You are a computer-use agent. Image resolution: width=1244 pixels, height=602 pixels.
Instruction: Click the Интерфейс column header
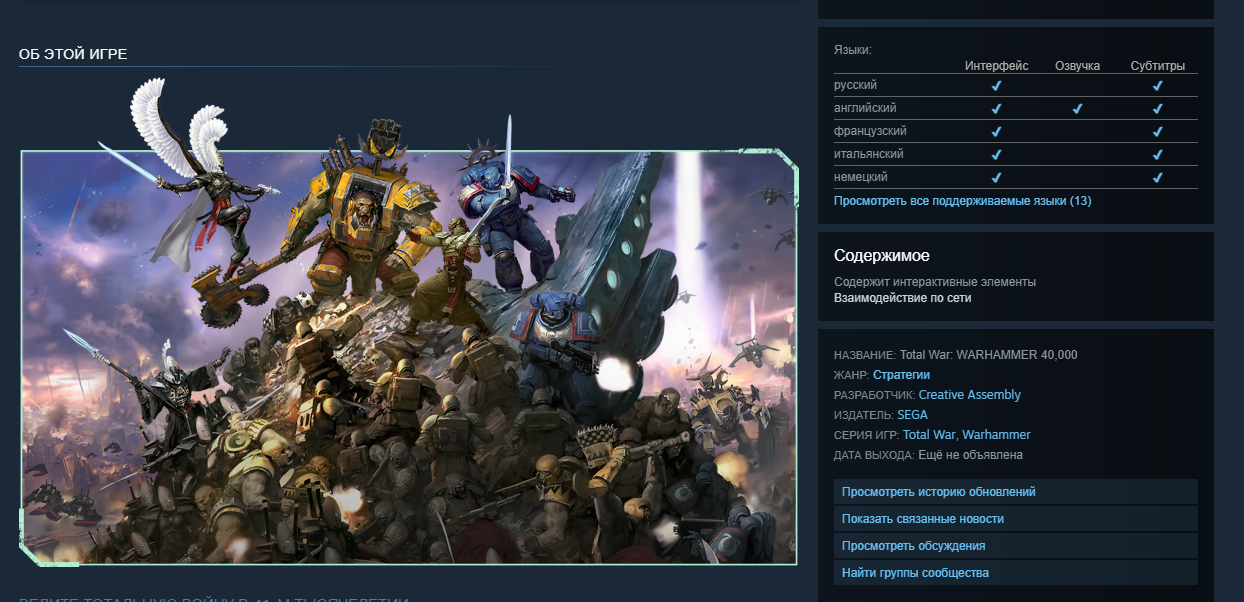[x=996, y=66]
